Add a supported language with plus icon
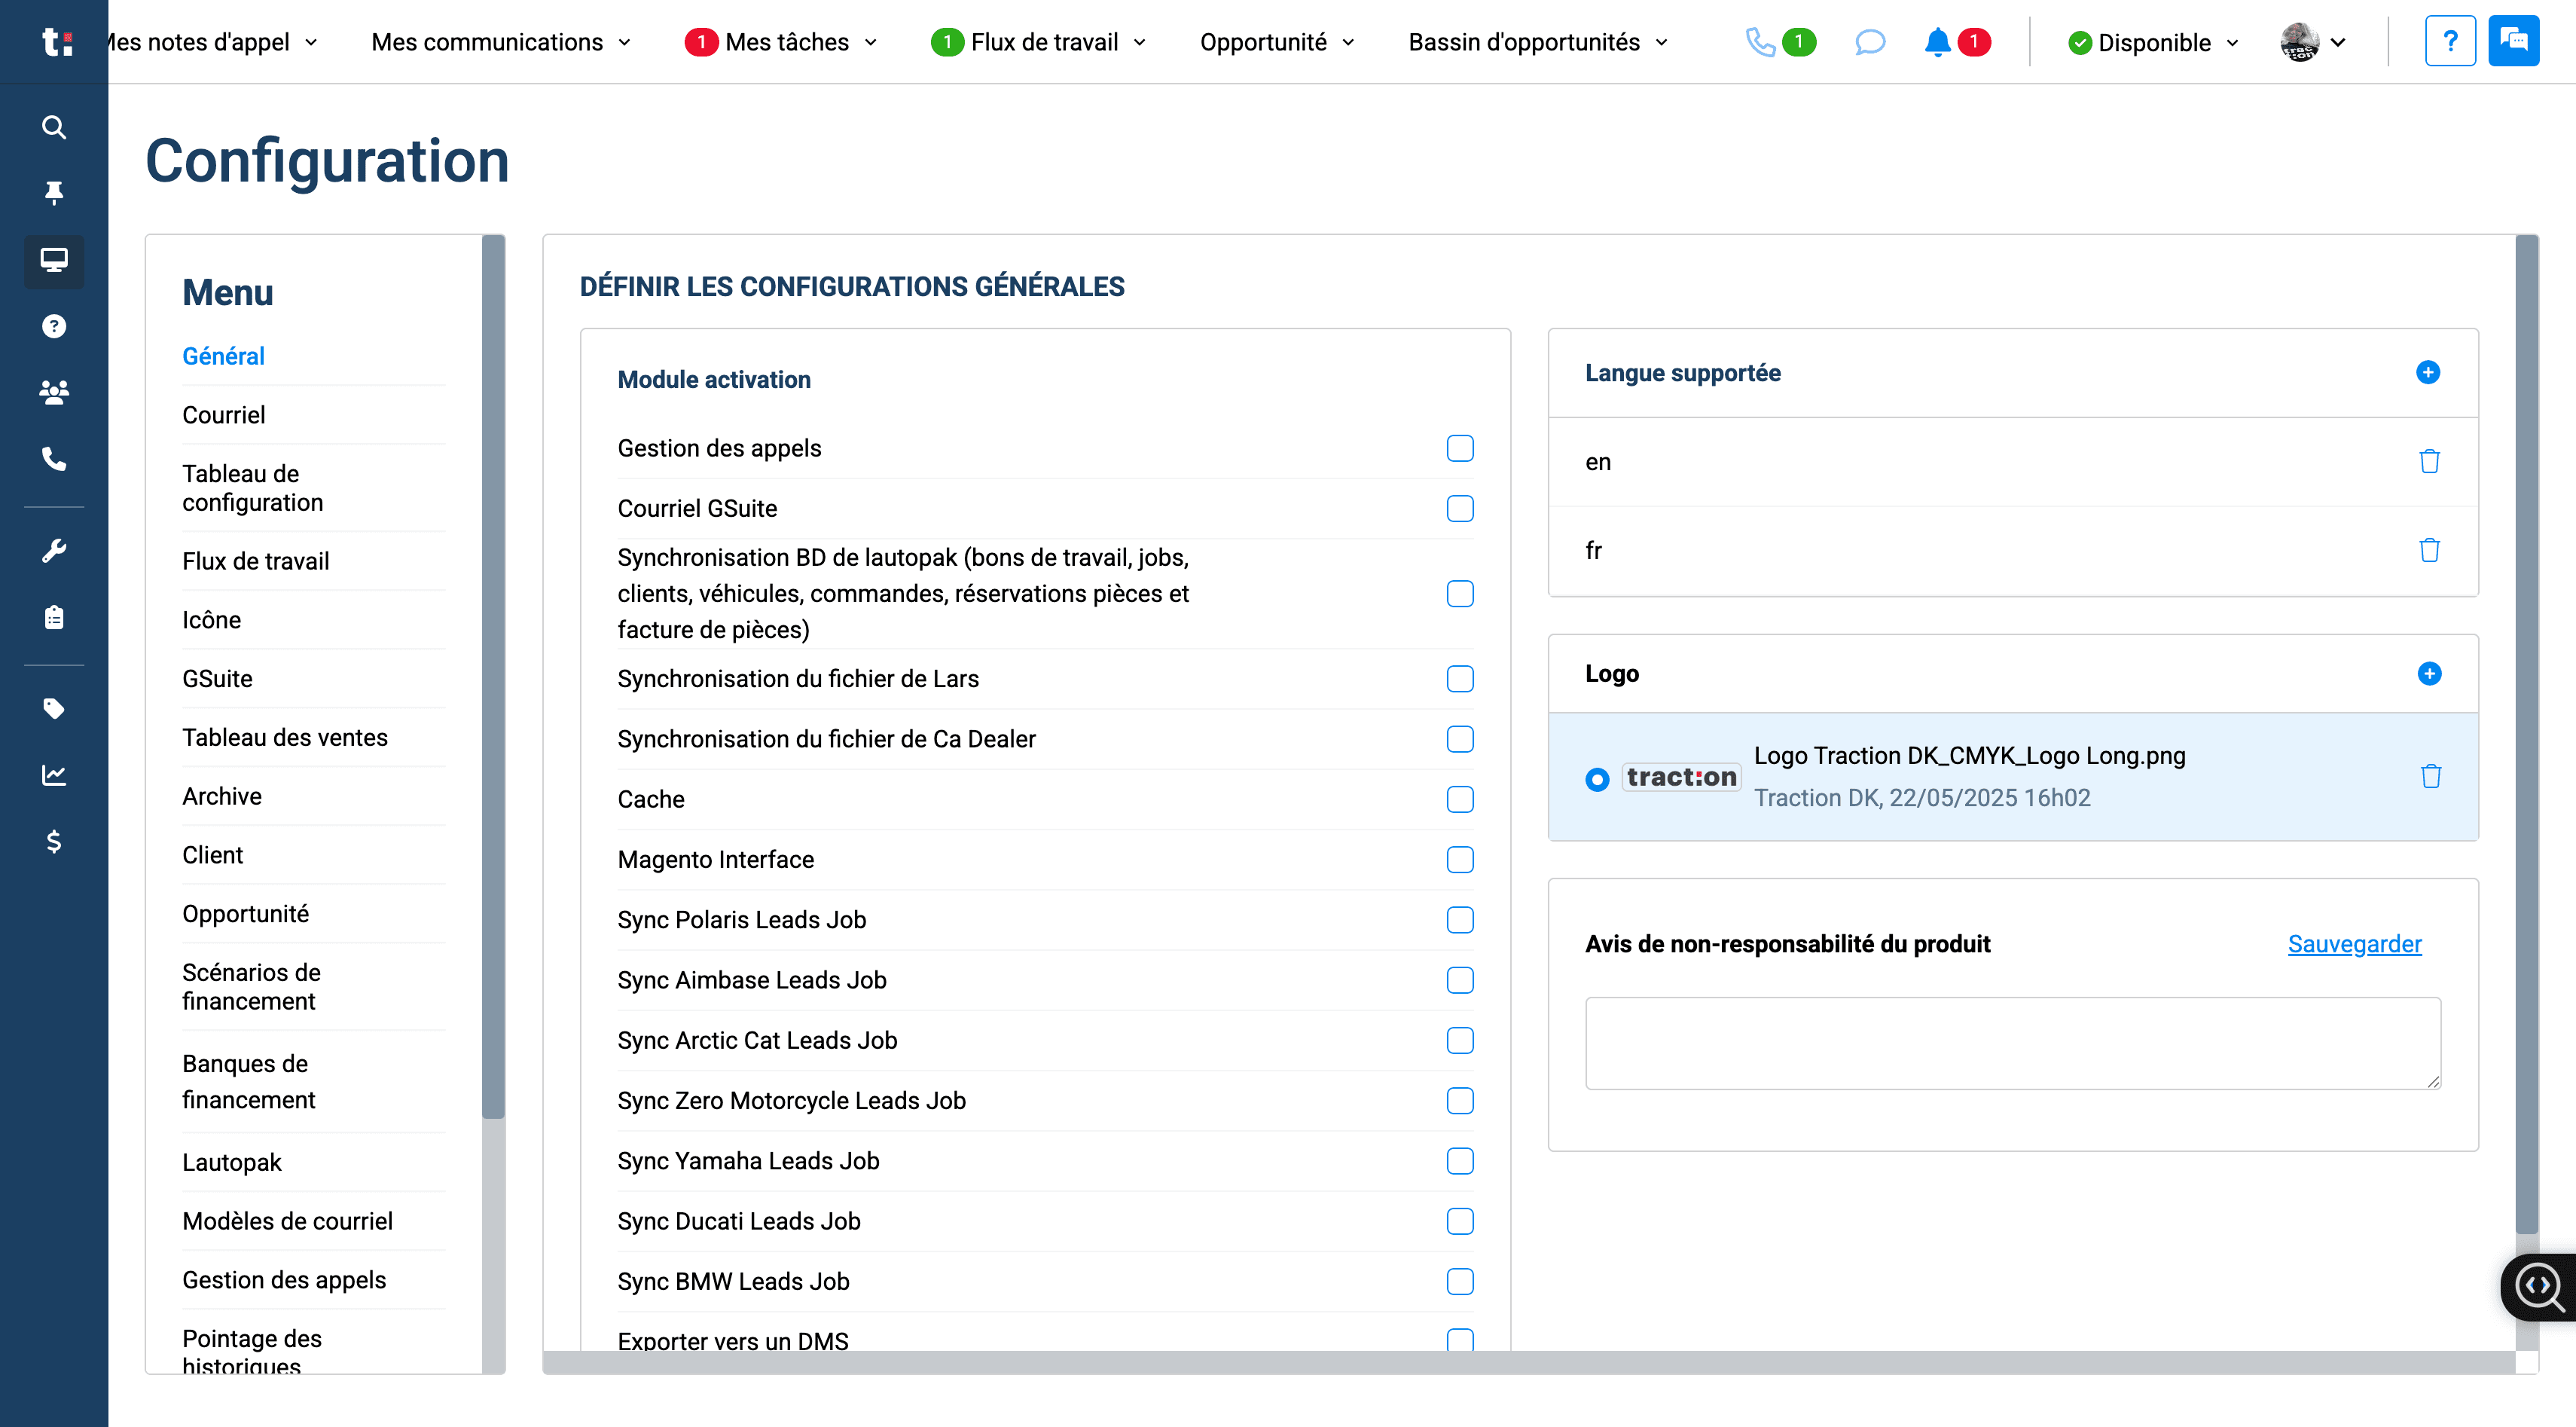The width and height of the screenshot is (2576, 1427). click(2428, 372)
